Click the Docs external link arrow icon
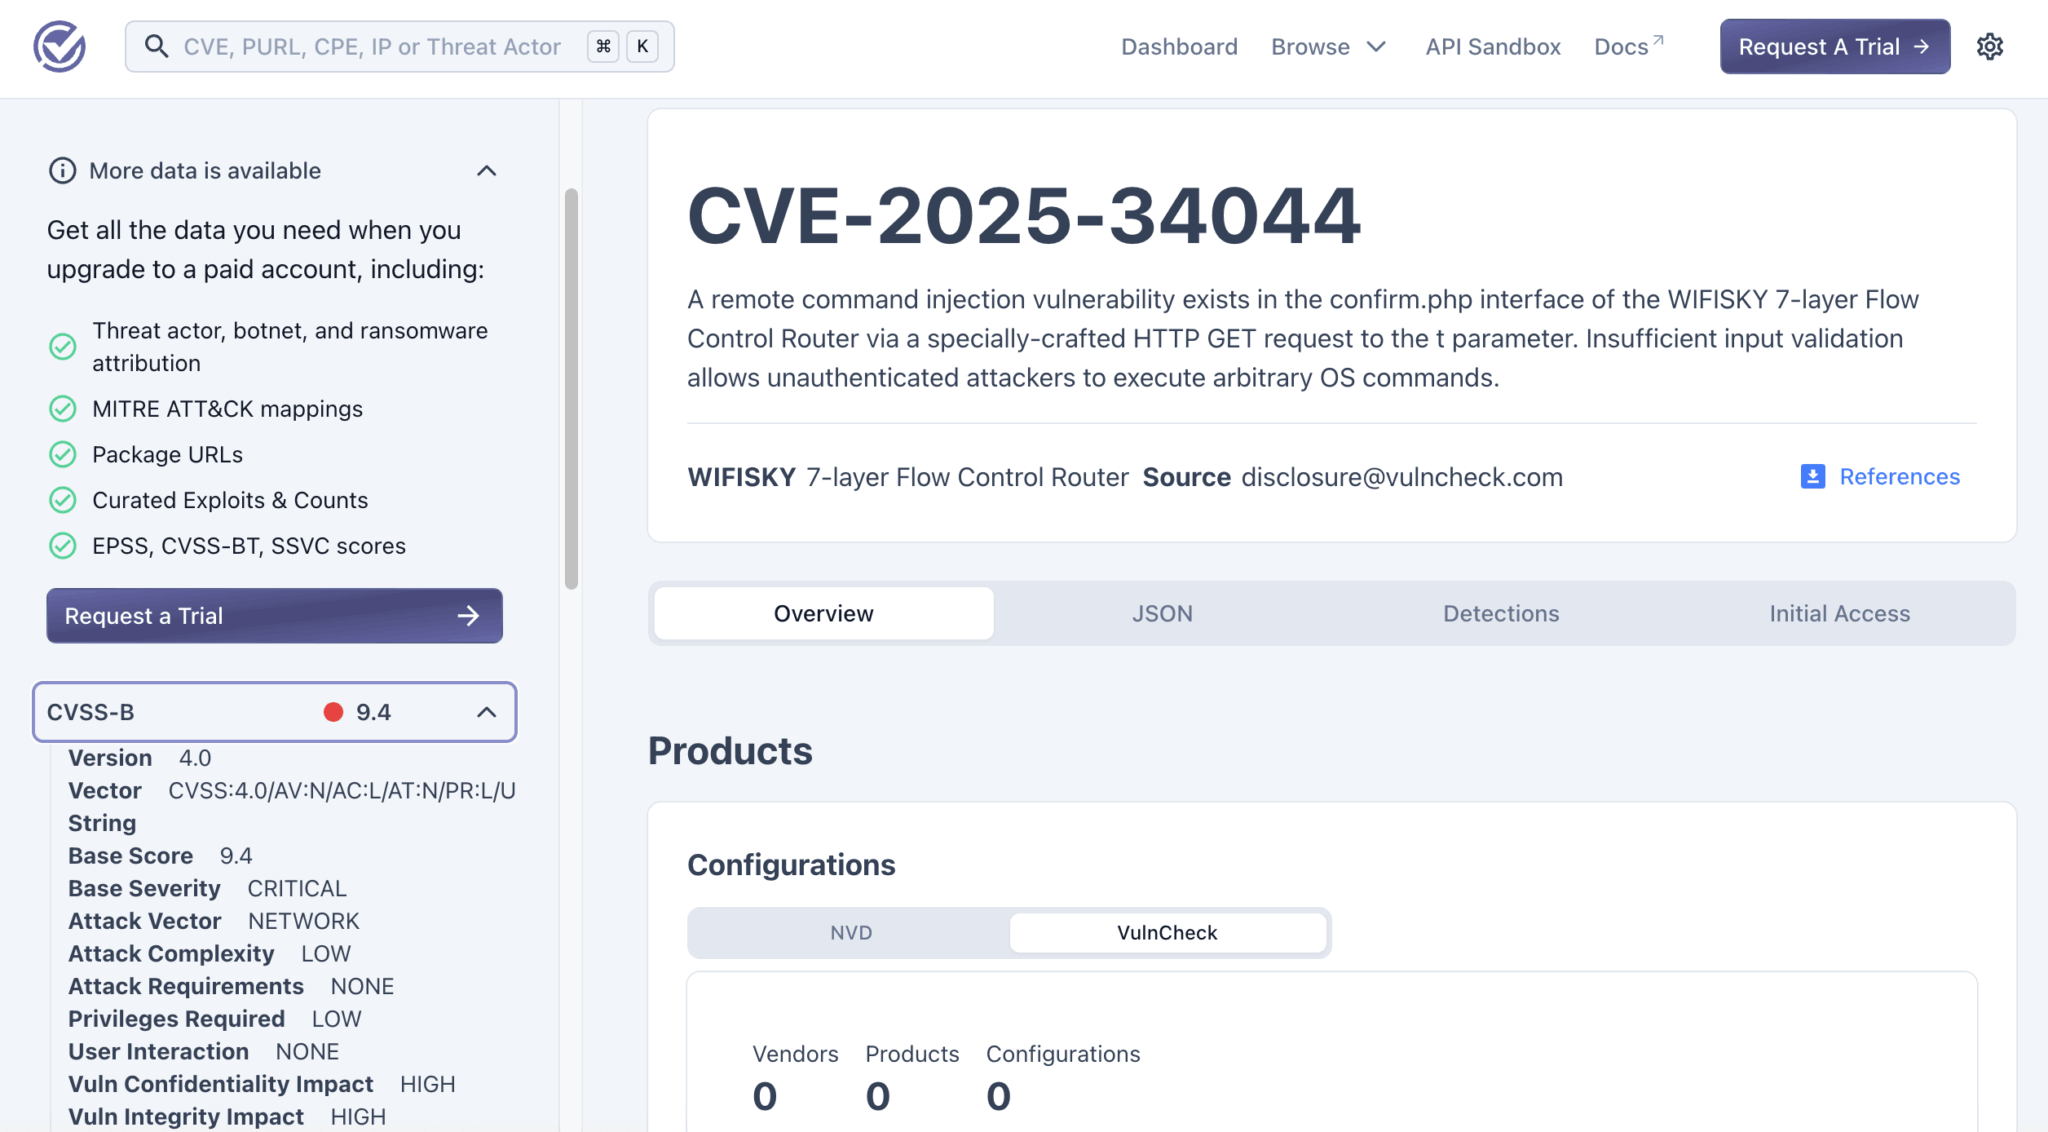This screenshot has height=1132, width=2048. pyautogui.click(x=1658, y=40)
